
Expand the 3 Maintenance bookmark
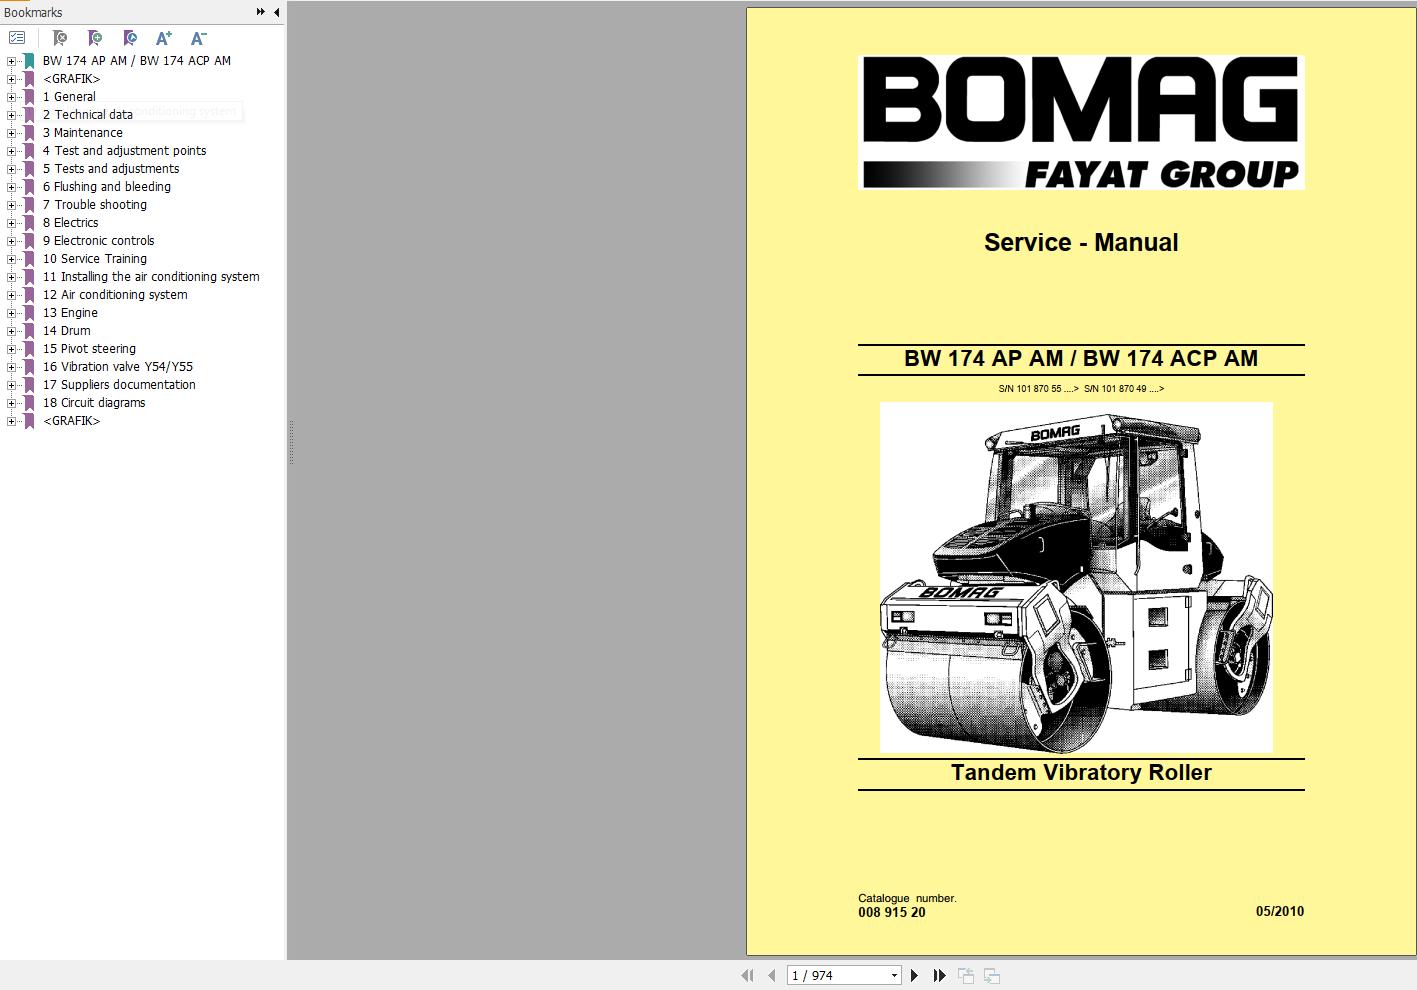click(12, 133)
